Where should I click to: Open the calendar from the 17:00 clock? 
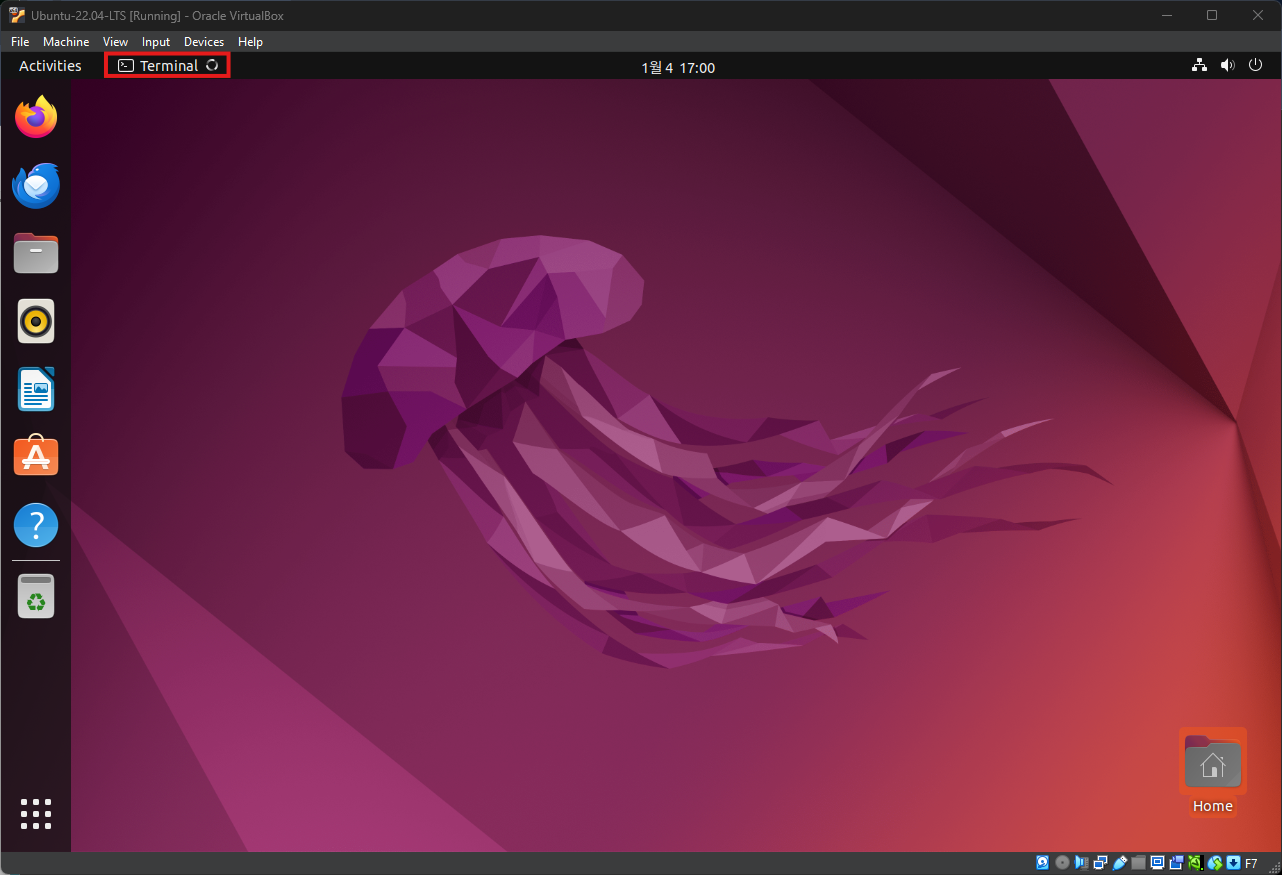(678, 67)
